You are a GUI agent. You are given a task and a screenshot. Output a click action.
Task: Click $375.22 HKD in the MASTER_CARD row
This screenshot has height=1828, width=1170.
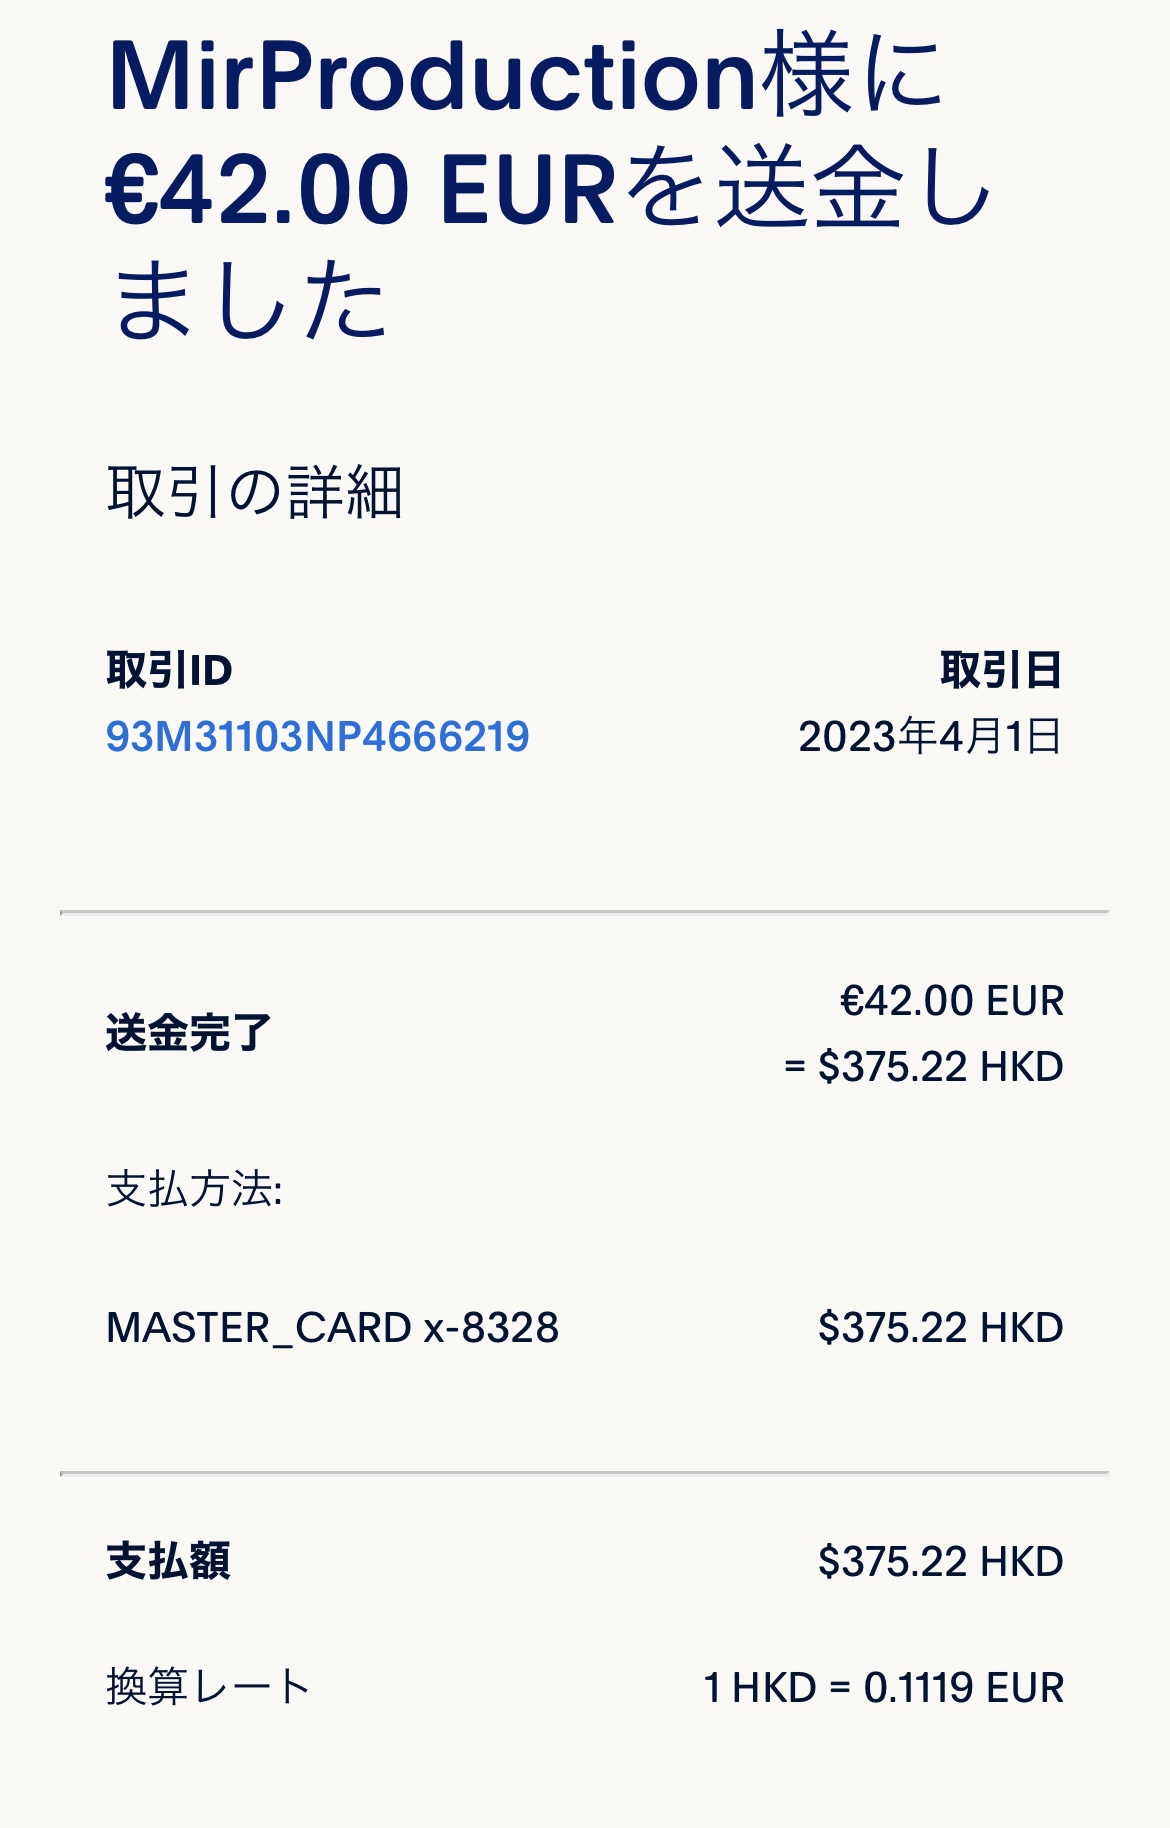pyautogui.click(x=940, y=1328)
